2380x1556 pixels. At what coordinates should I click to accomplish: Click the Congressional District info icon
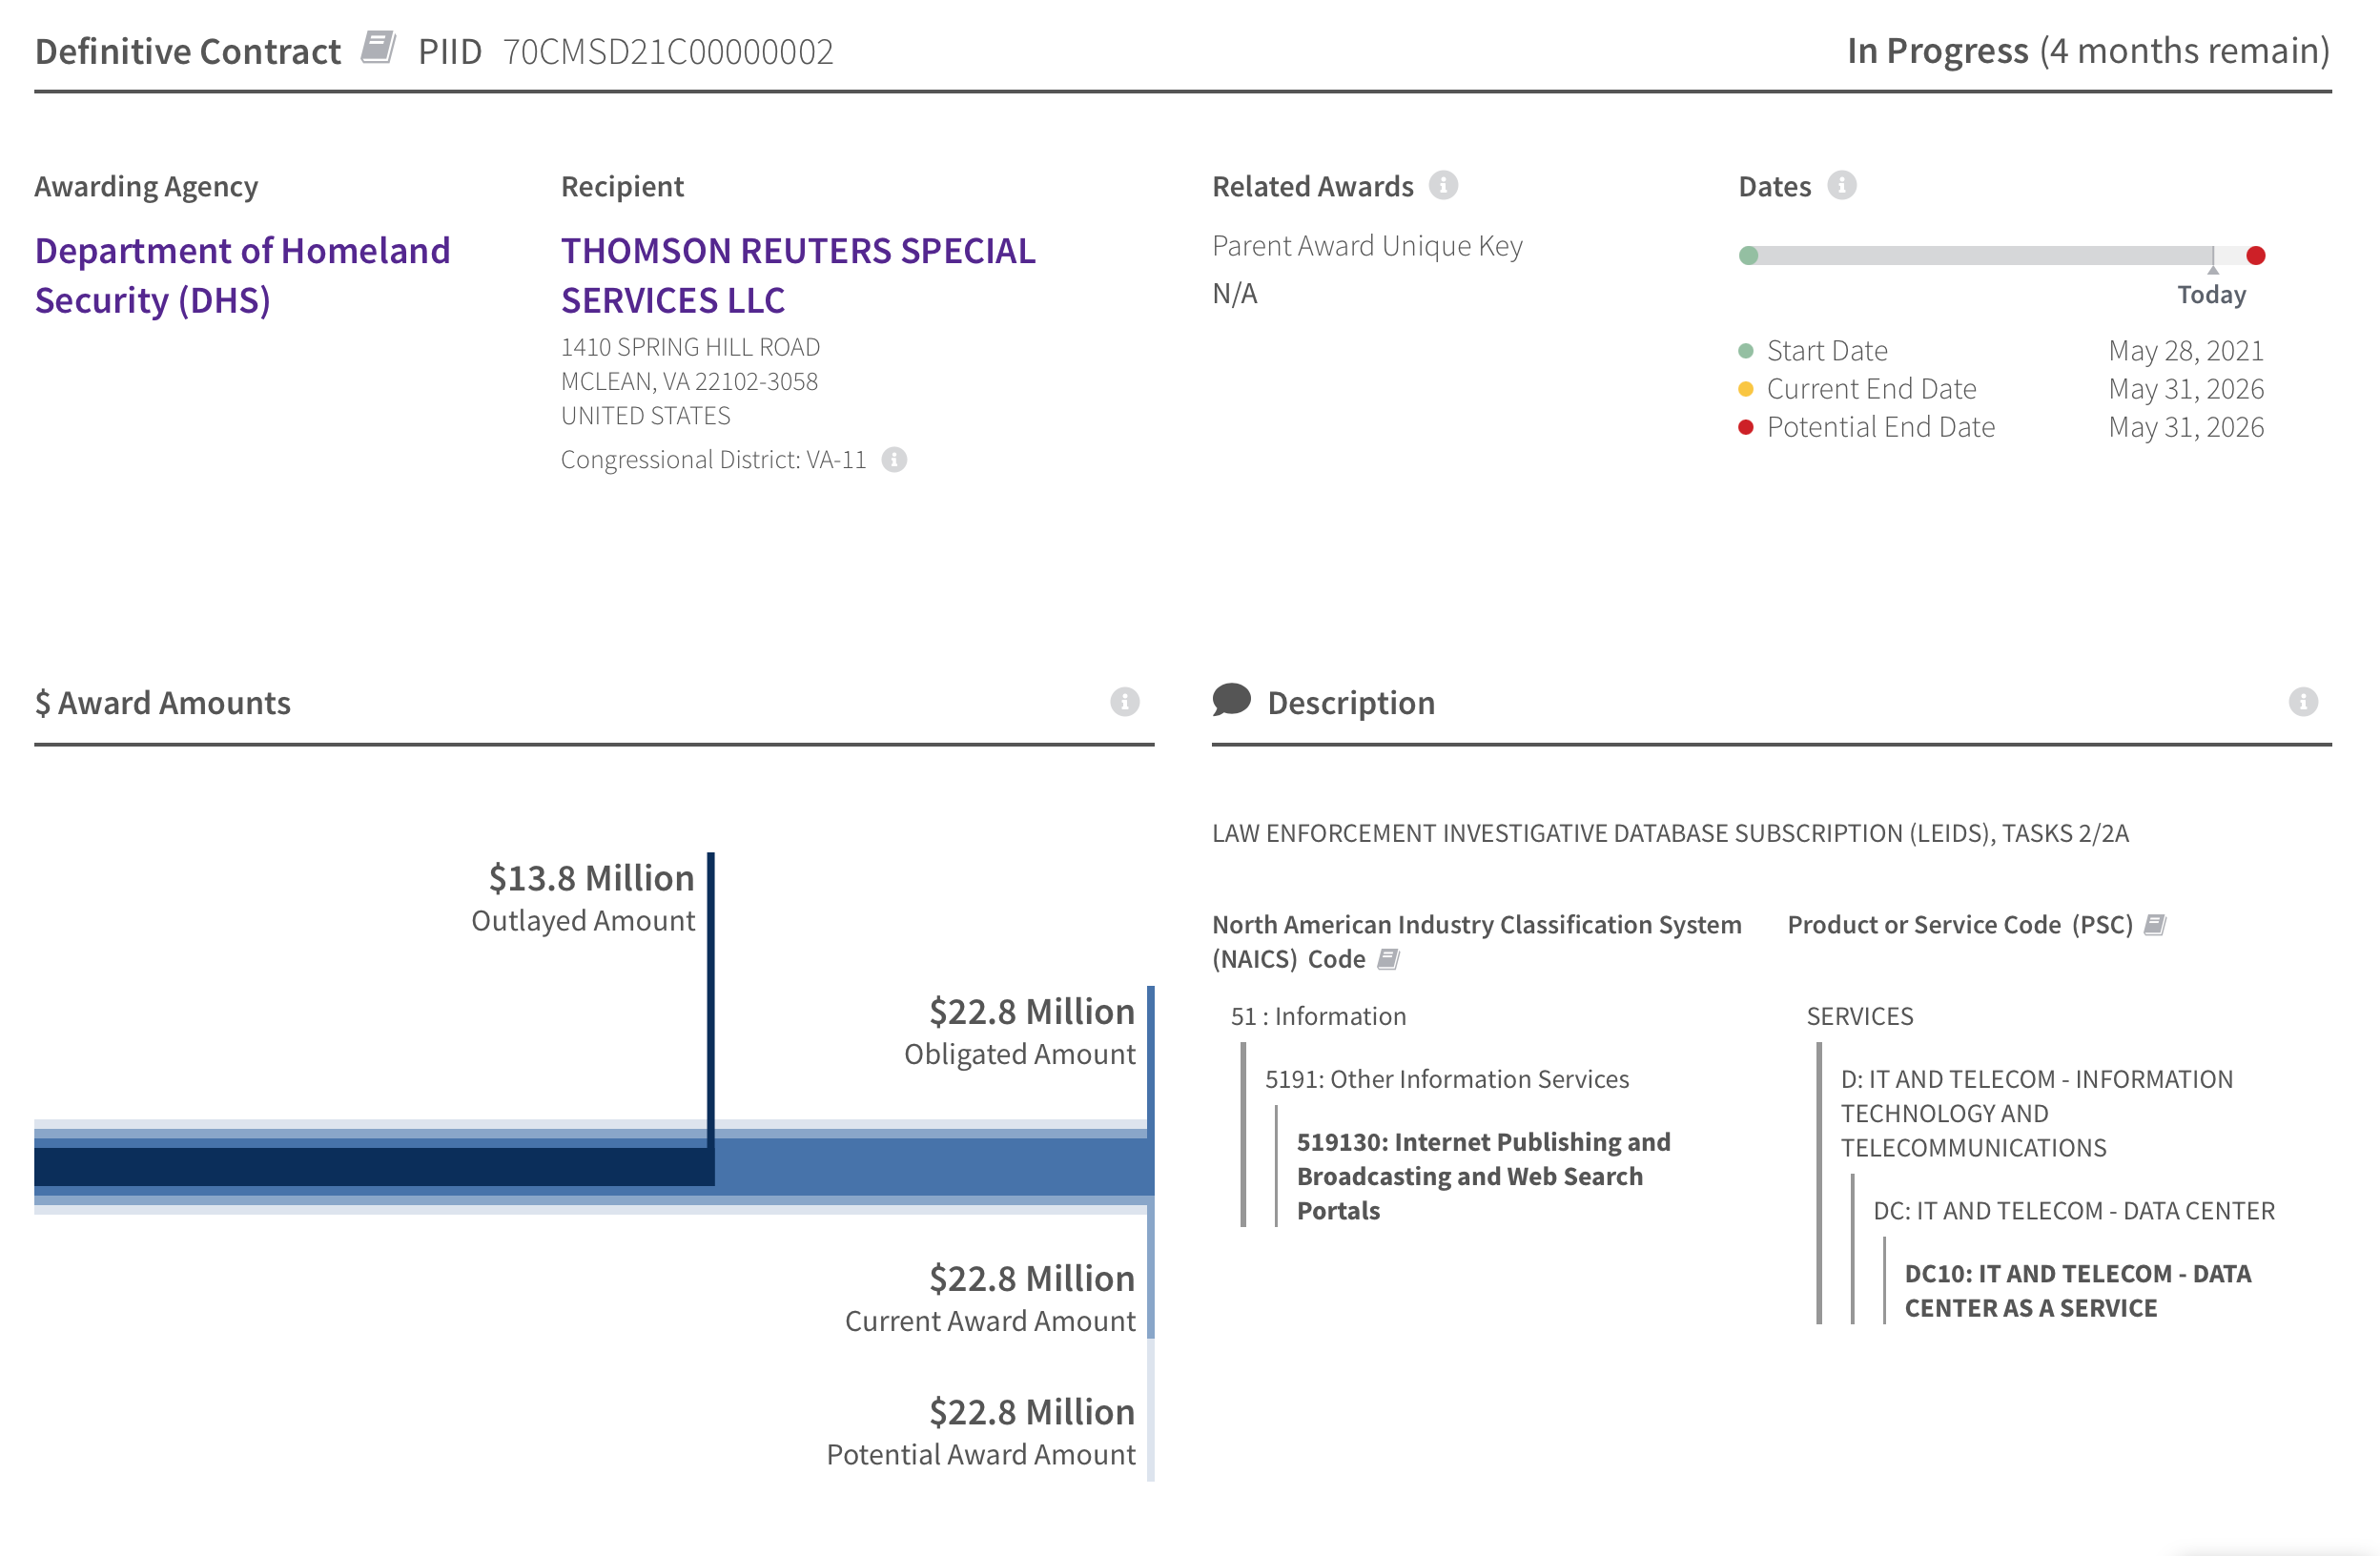coord(894,459)
